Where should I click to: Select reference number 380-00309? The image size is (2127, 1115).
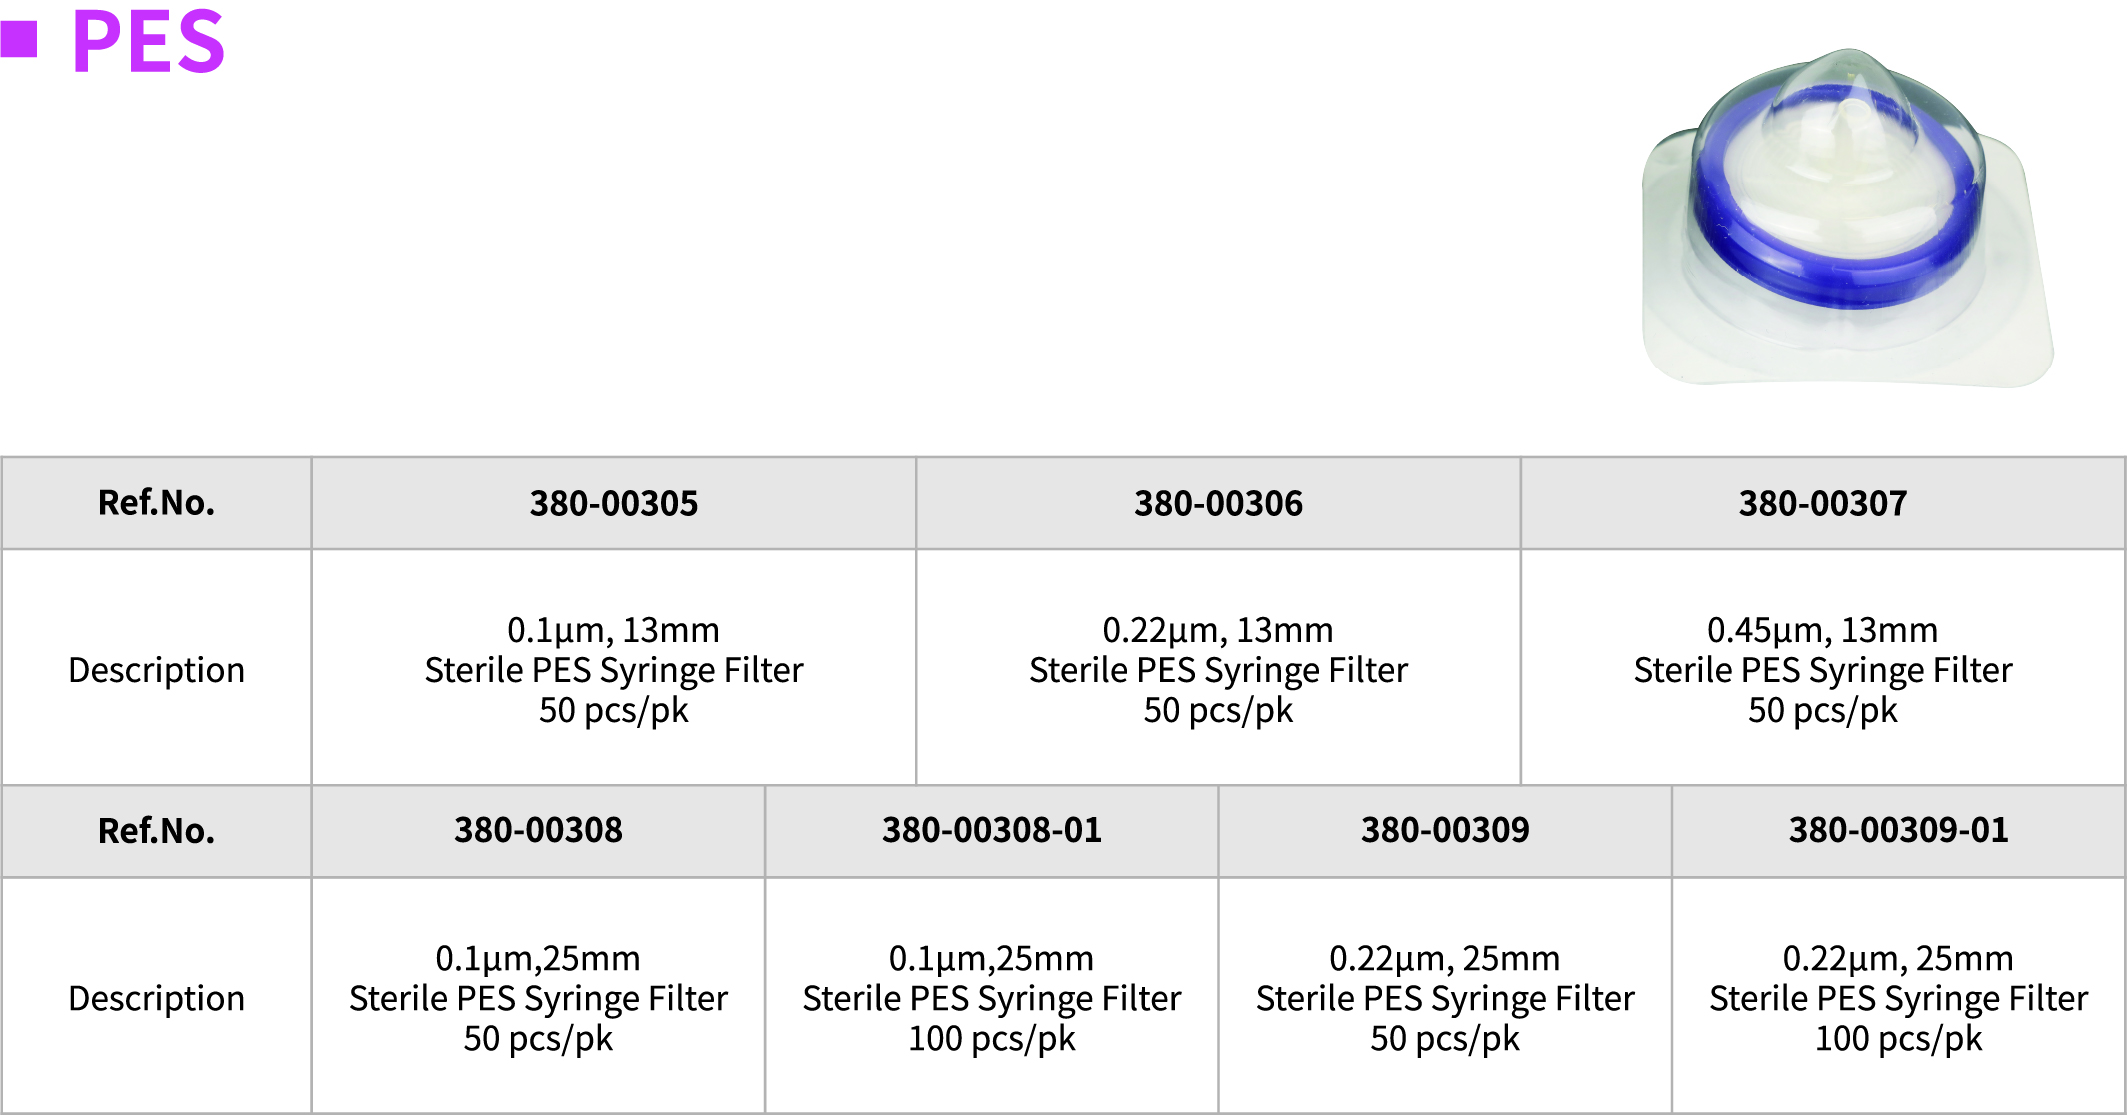tap(1445, 830)
